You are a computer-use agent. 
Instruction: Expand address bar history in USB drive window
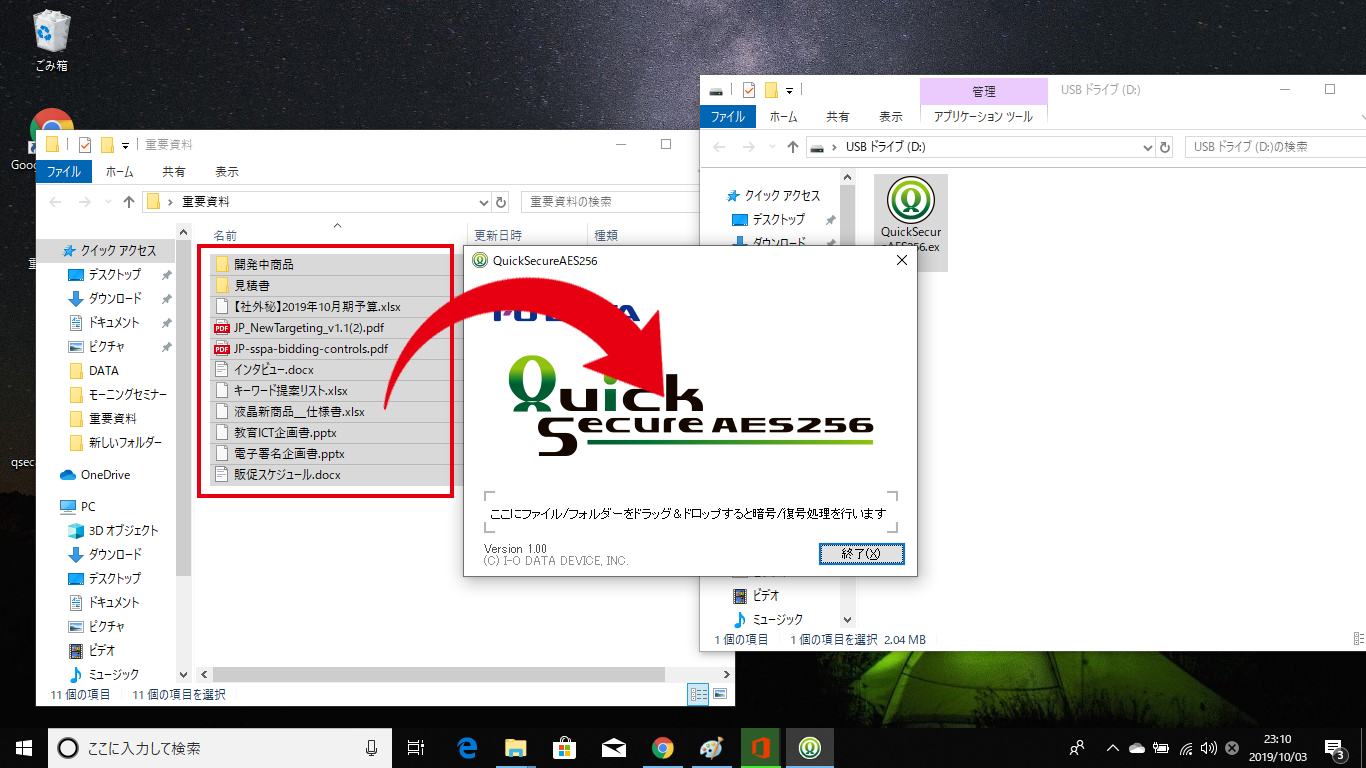(x=1147, y=147)
